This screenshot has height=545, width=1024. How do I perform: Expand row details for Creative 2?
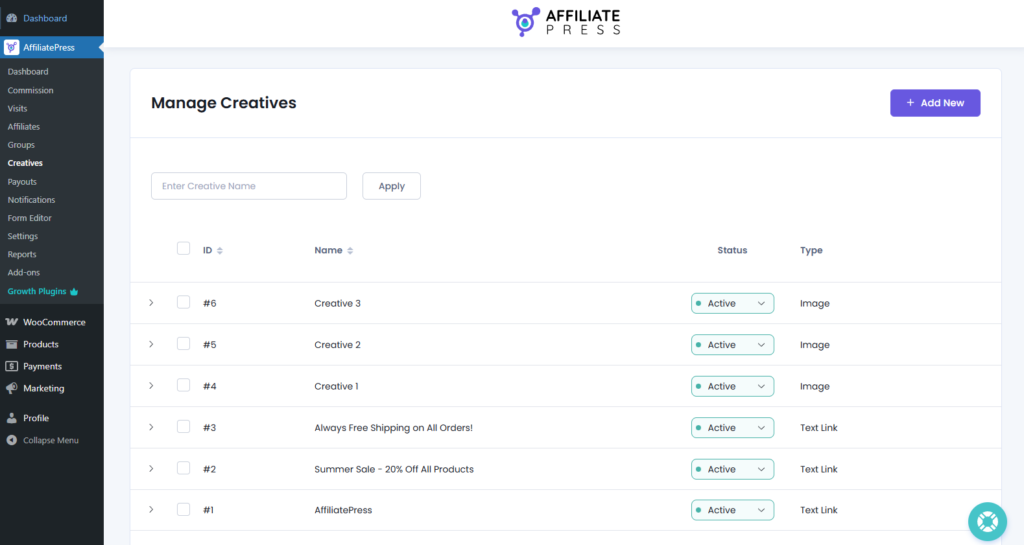151,344
